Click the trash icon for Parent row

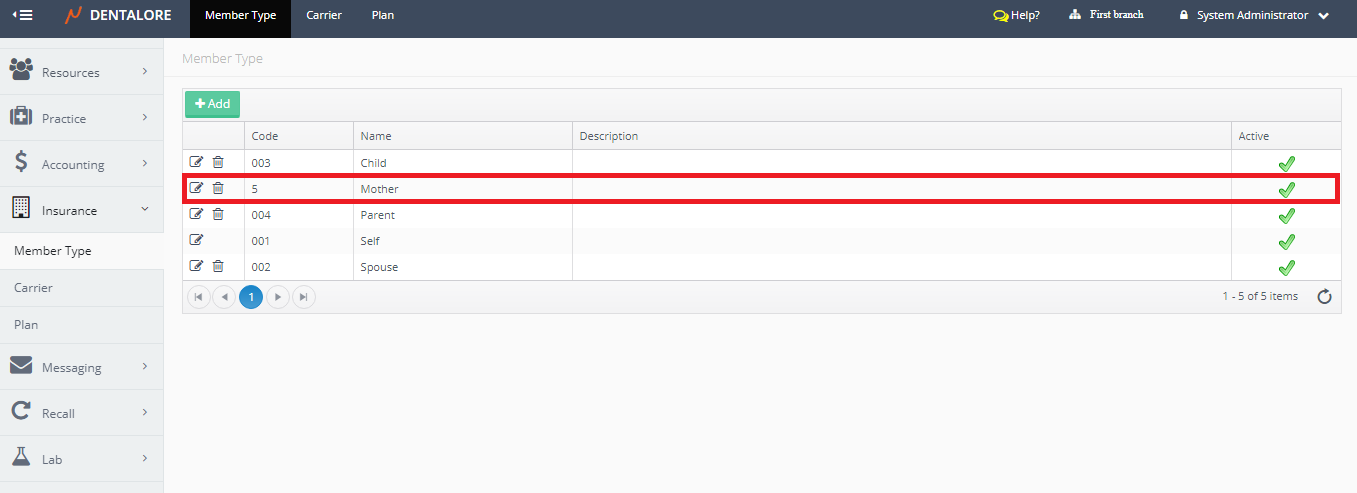tap(218, 214)
